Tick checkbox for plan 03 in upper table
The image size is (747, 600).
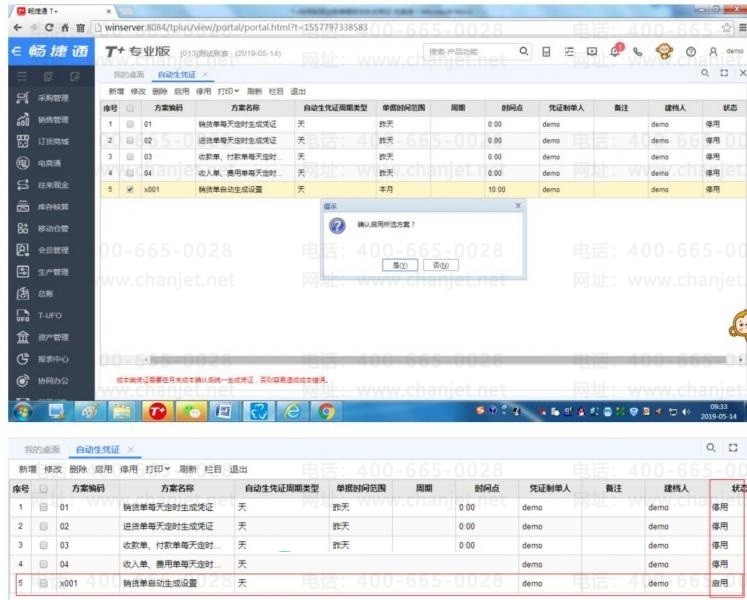(x=130, y=157)
